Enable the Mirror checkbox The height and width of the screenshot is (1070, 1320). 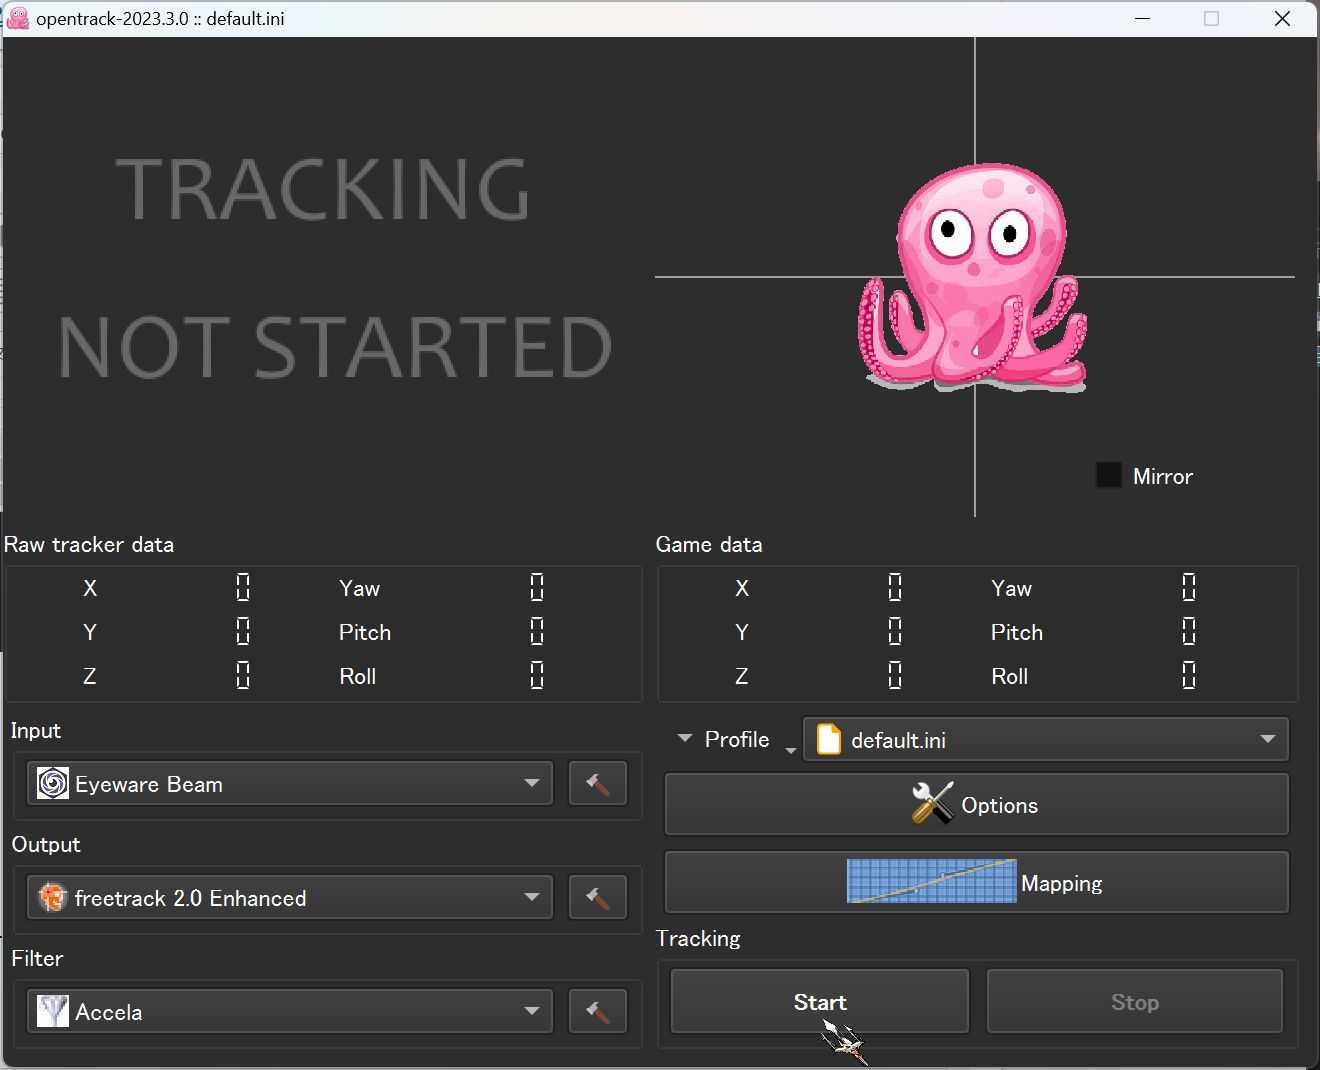click(x=1109, y=475)
